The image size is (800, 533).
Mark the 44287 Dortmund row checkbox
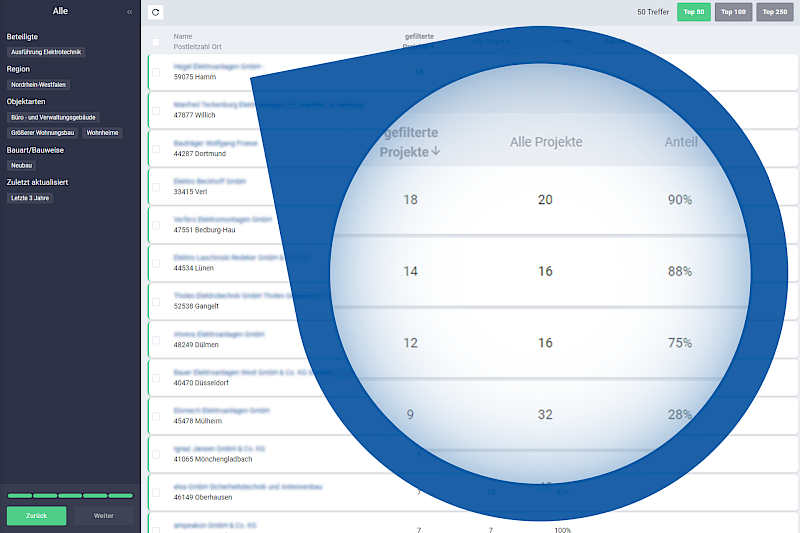point(155,149)
